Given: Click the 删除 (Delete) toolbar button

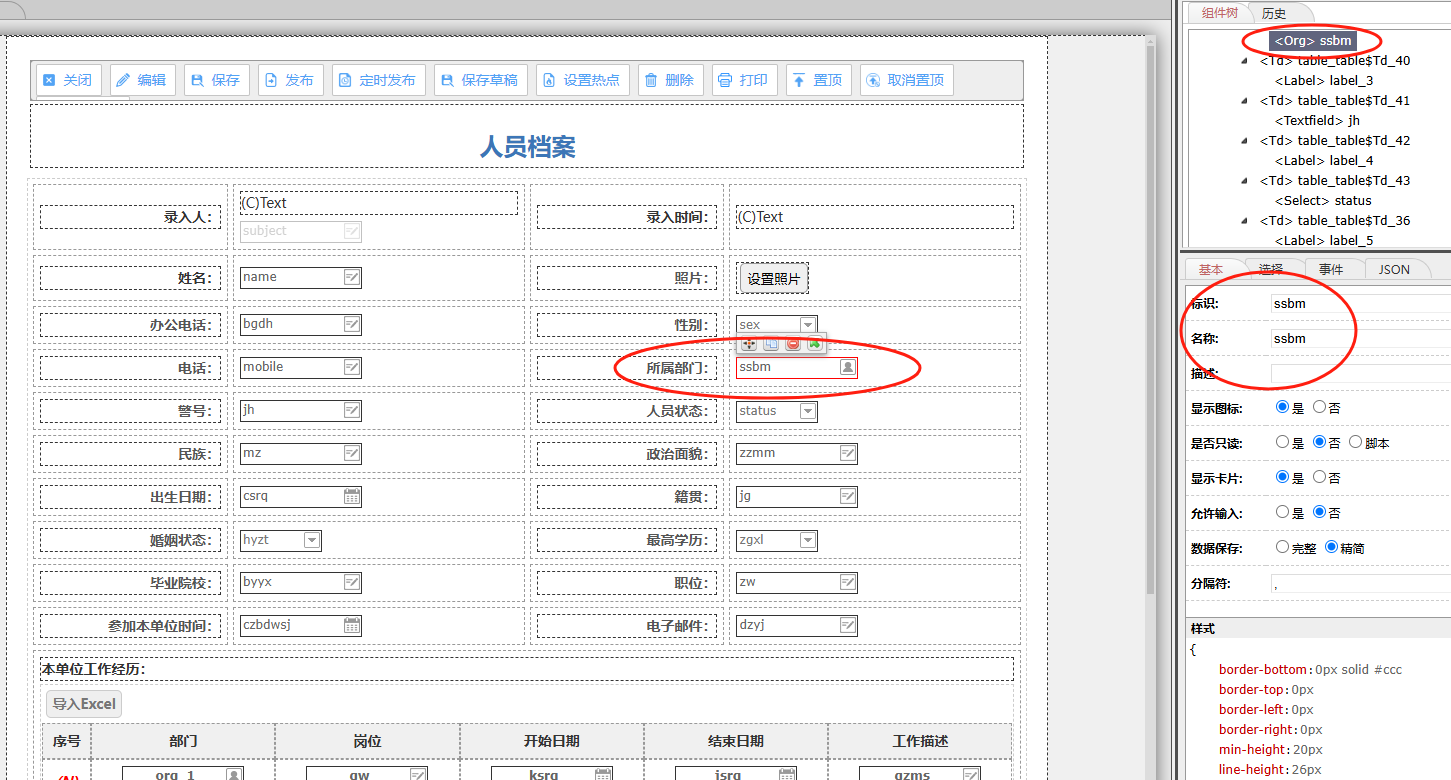Looking at the screenshot, I should coord(670,80).
